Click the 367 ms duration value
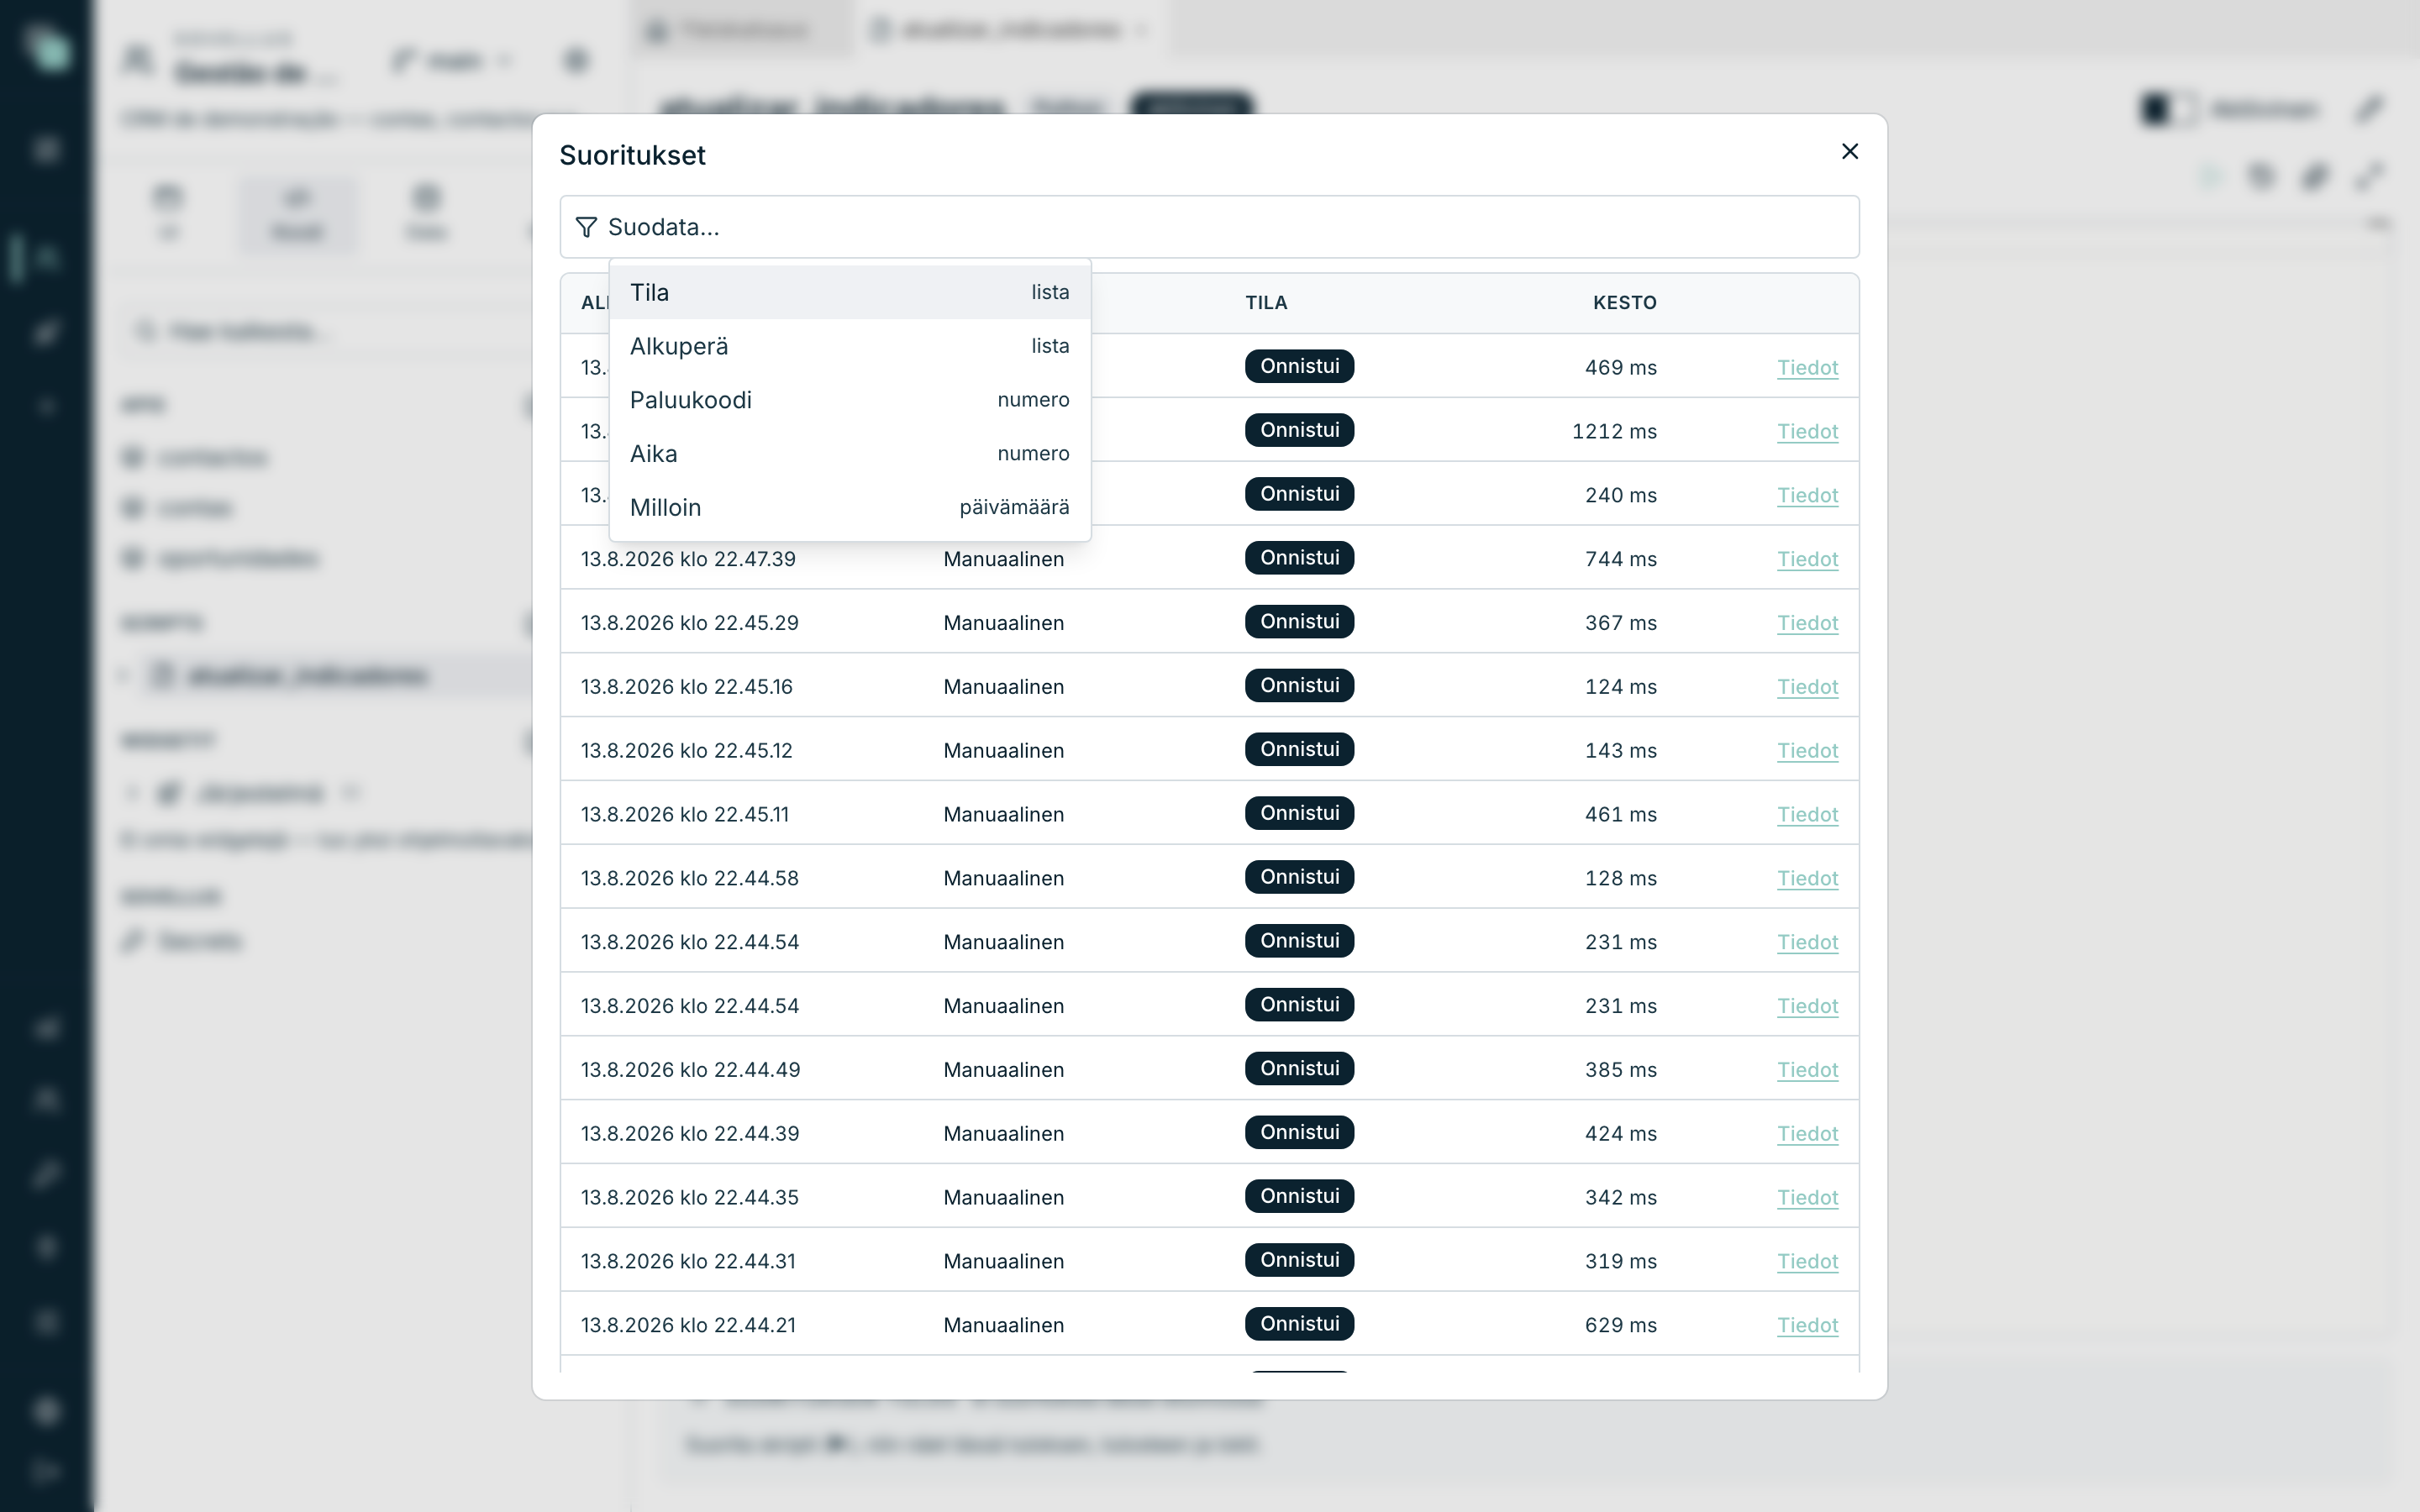The image size is (2420, 1512). [1621, 624]
